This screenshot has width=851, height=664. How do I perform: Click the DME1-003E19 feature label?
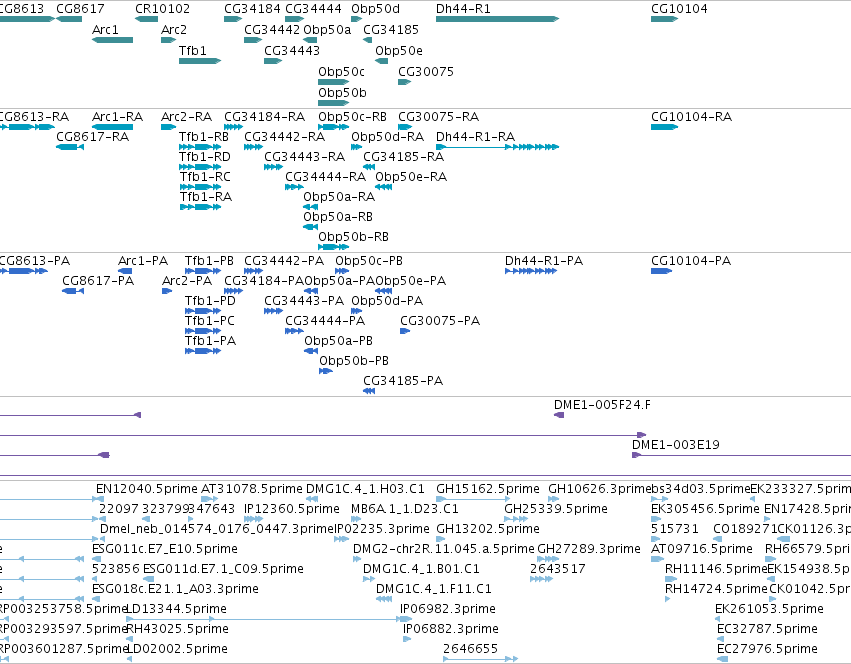click(x=676, y=445)
